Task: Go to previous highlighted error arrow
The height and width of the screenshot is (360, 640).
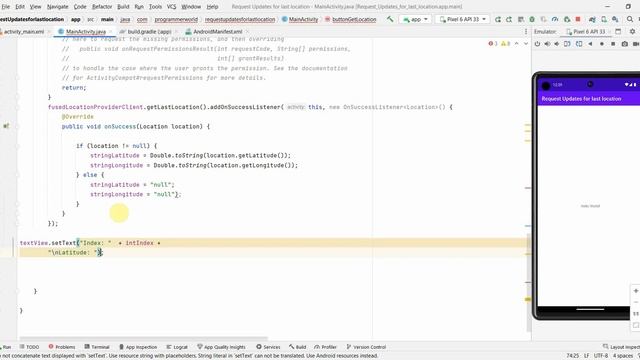Action: 516,44
